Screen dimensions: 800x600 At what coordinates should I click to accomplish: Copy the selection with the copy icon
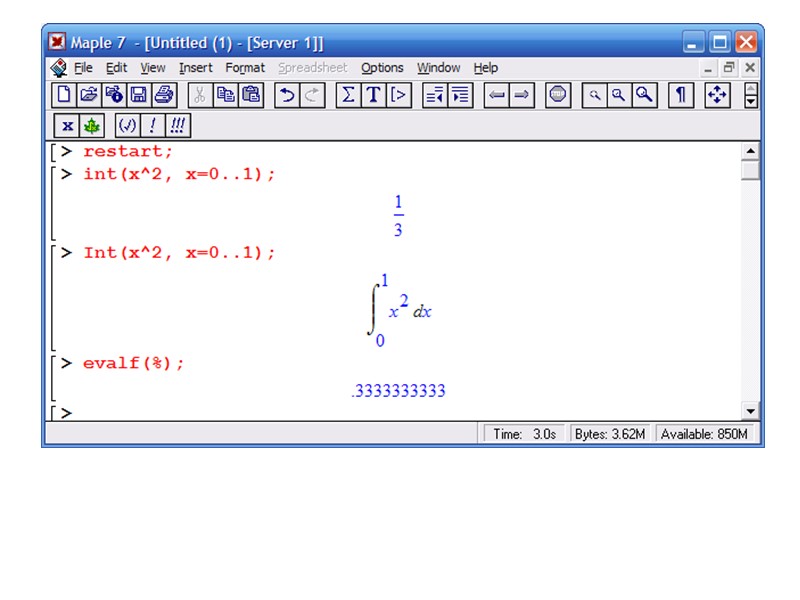tap(226, 95)
